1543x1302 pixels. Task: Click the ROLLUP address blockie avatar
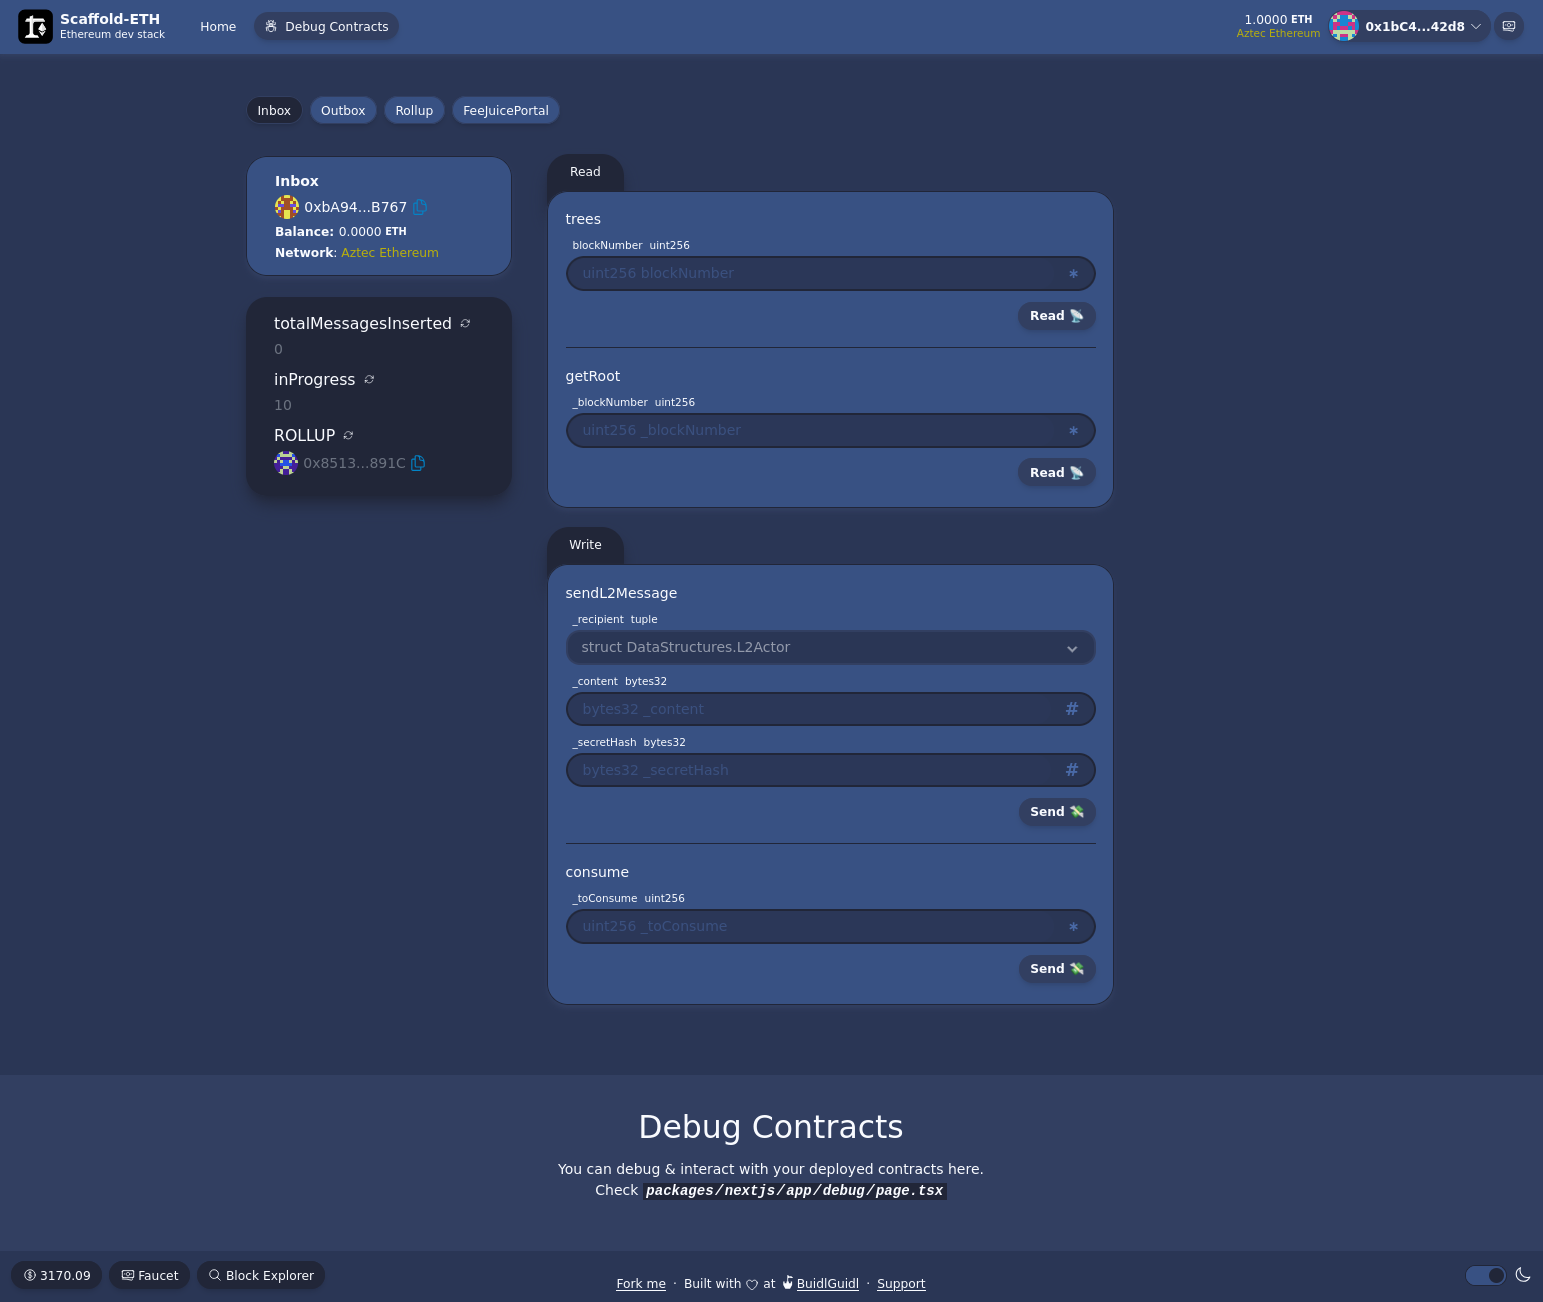pyautogui.click(x=286, y=463)
